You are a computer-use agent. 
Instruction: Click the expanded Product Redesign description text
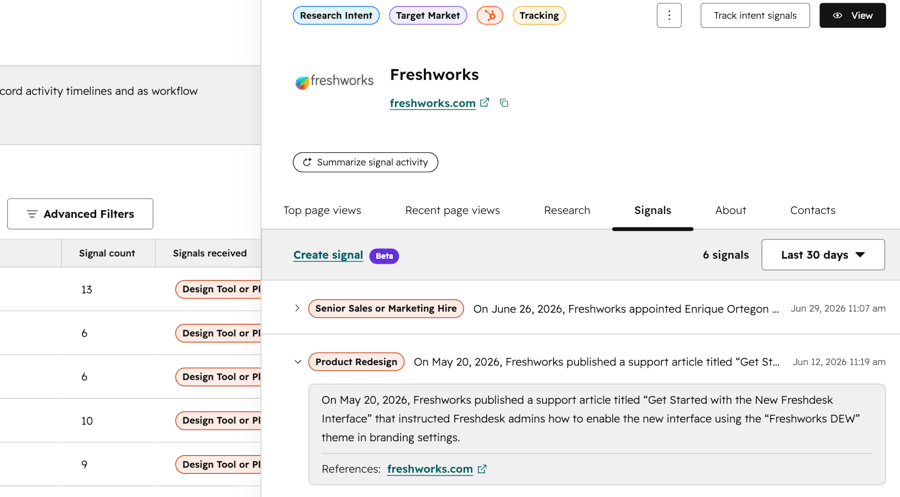point(591,418)
